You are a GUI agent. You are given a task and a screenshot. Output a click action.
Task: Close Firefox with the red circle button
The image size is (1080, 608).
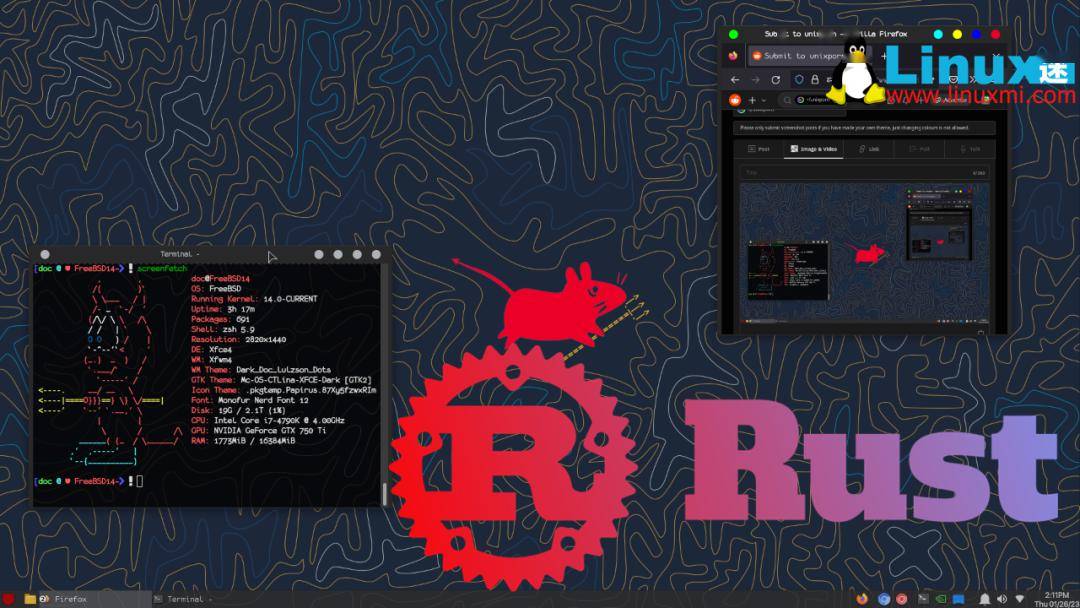coord(995,34)
